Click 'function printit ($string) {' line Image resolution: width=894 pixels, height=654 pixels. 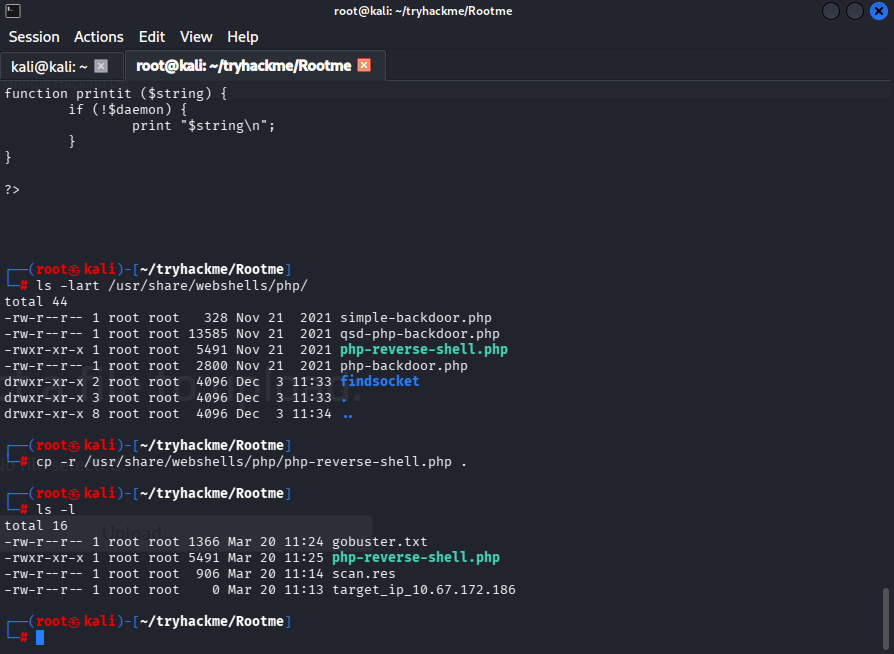(116, 94)
